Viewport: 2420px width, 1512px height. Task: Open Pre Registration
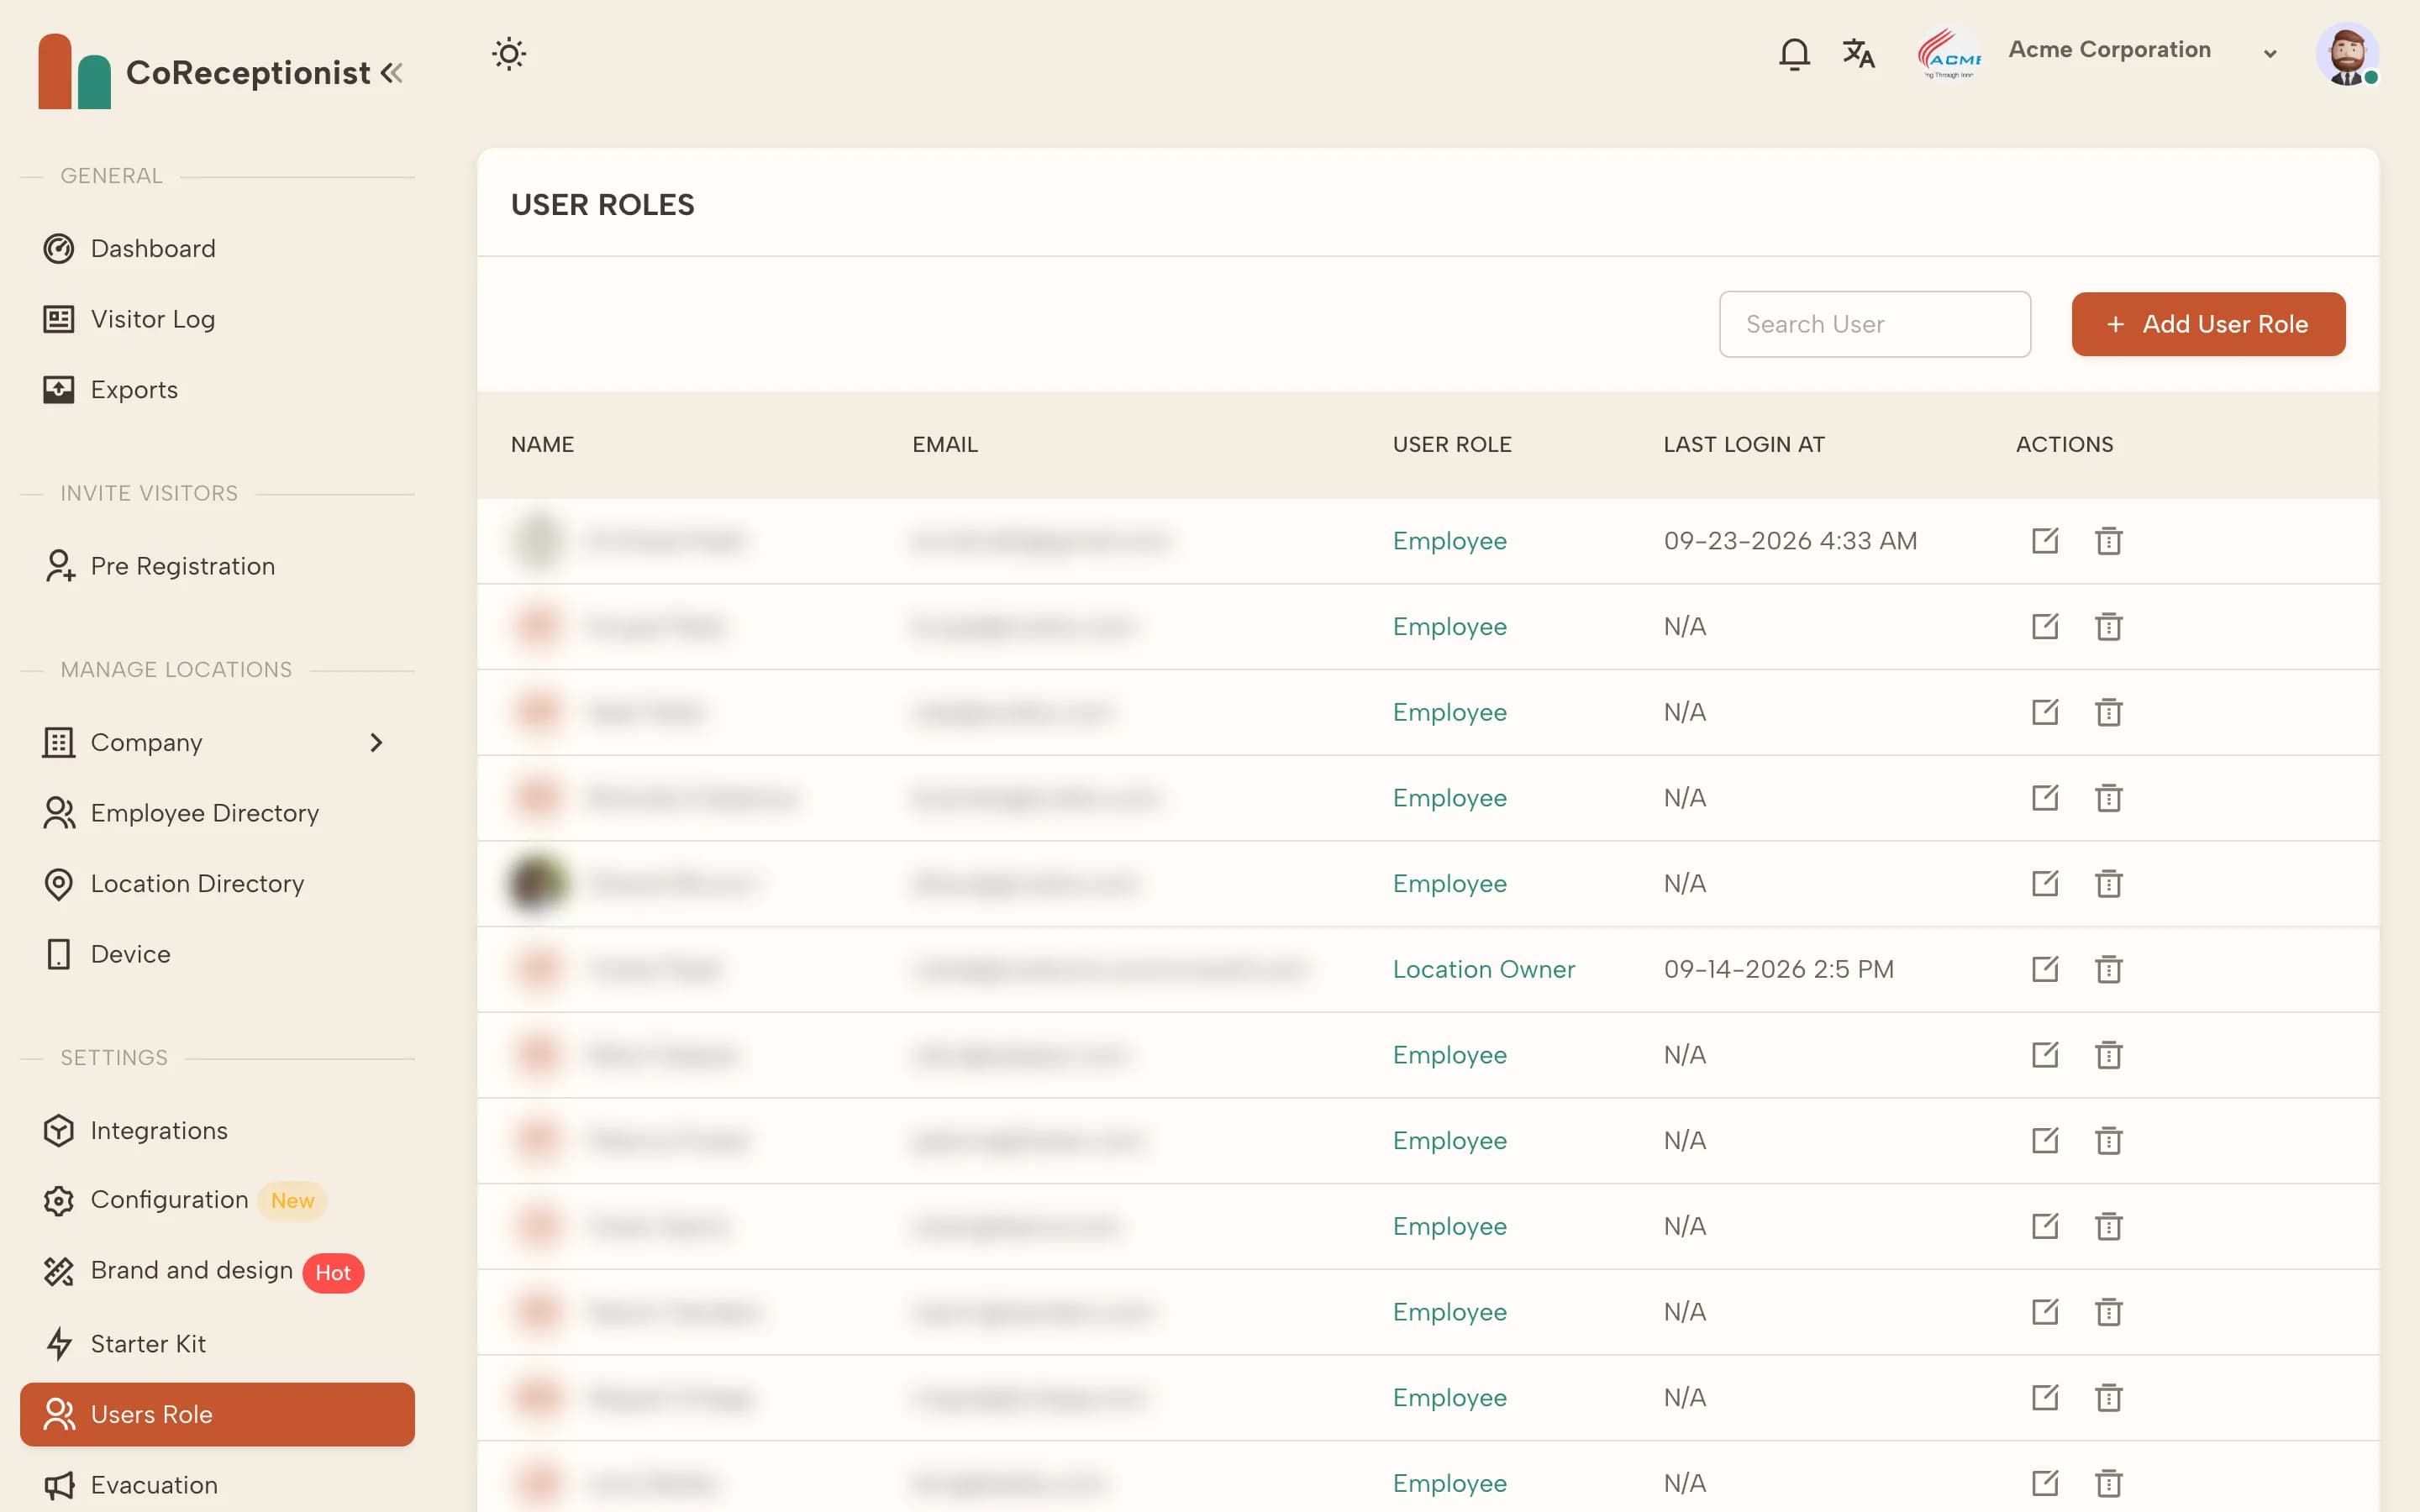point(217,566)
